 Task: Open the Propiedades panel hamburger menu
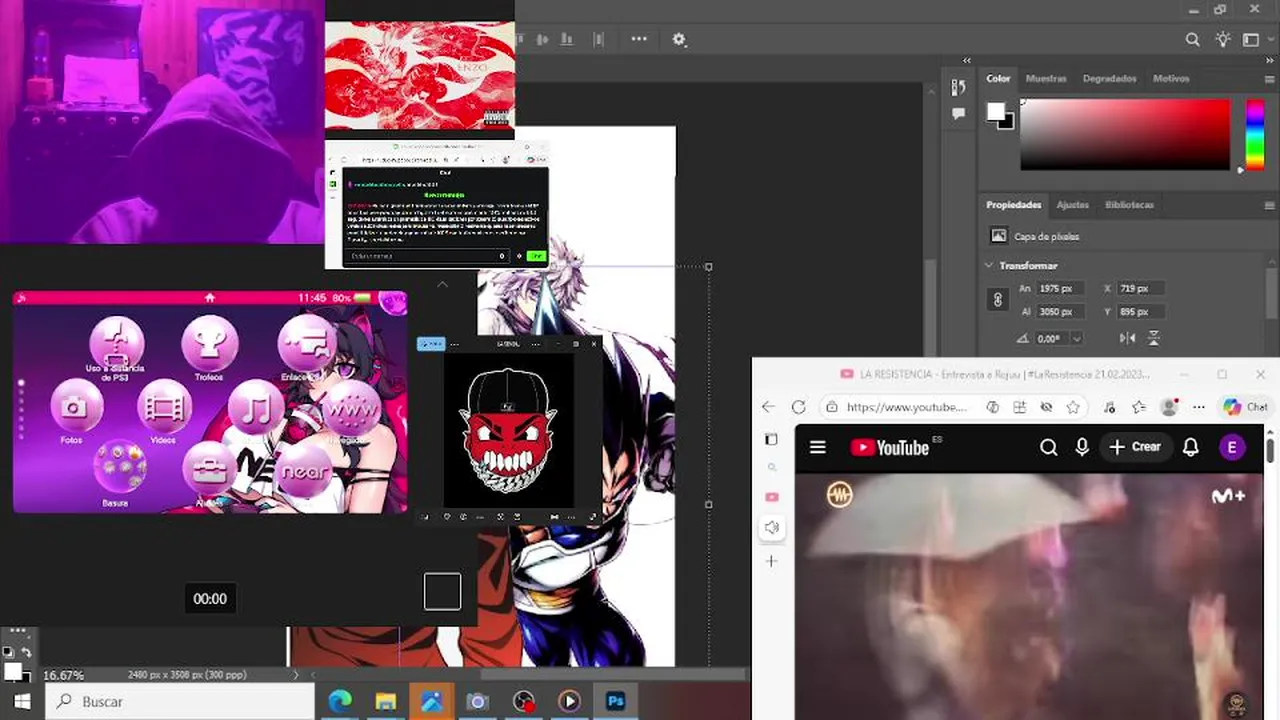1270,205
